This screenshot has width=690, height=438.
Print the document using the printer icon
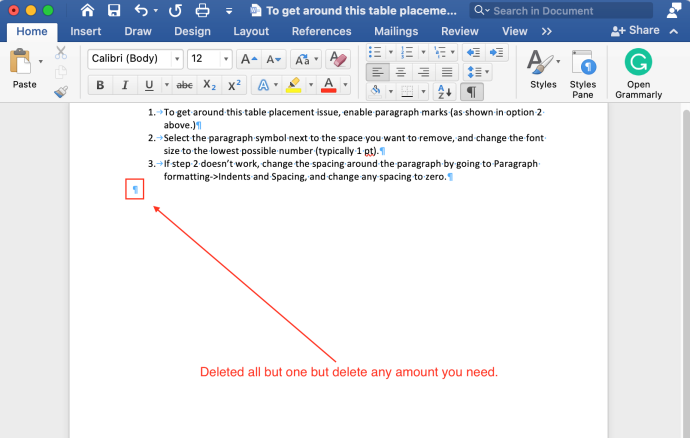click(x=202, y=10)
